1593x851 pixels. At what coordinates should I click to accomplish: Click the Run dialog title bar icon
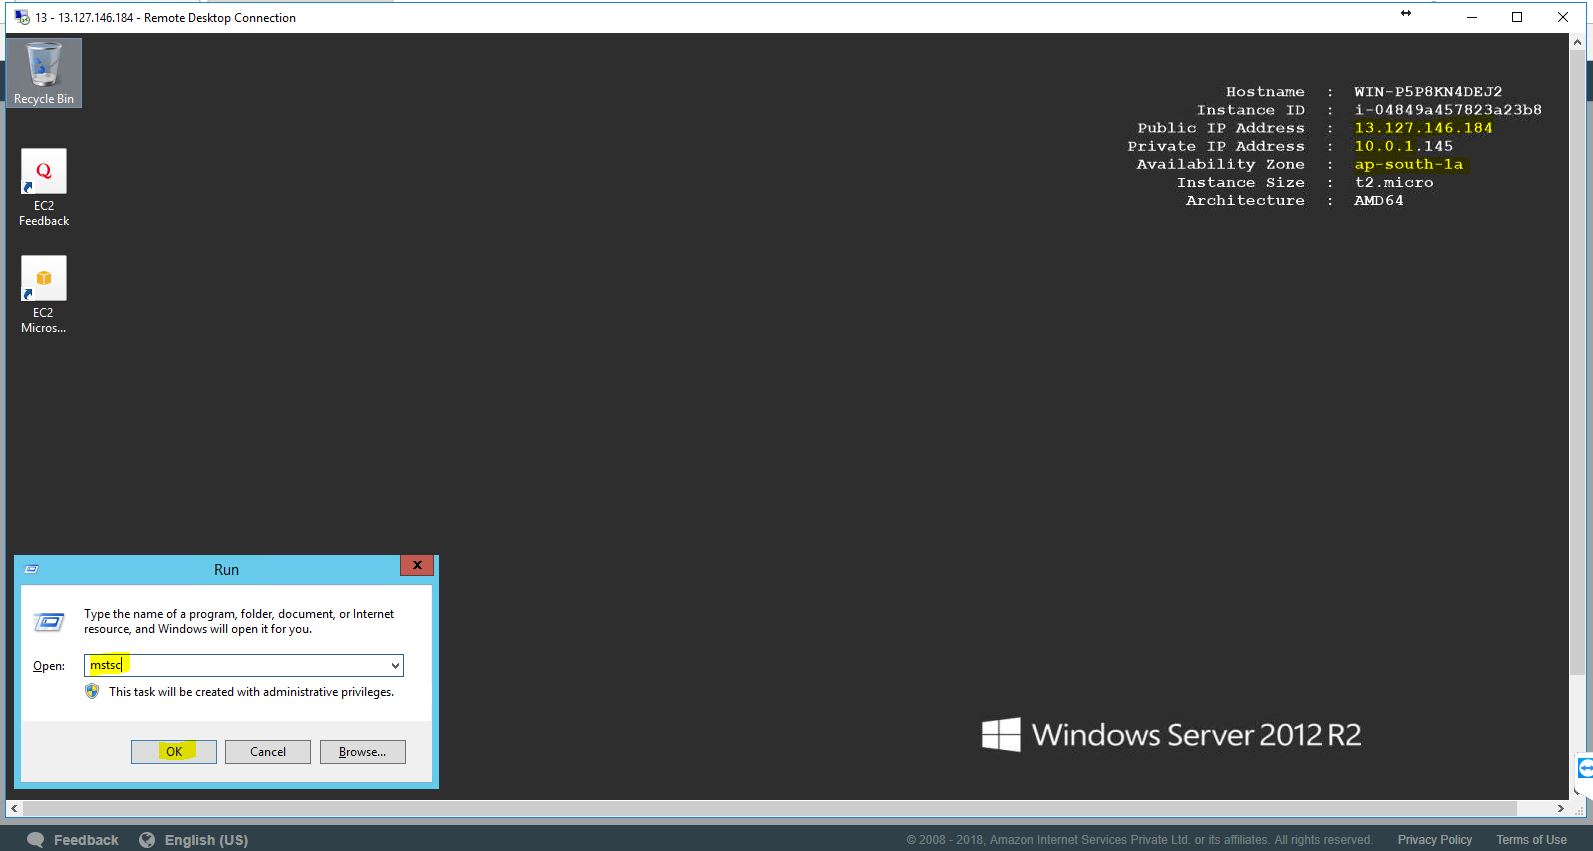point(31,569)
